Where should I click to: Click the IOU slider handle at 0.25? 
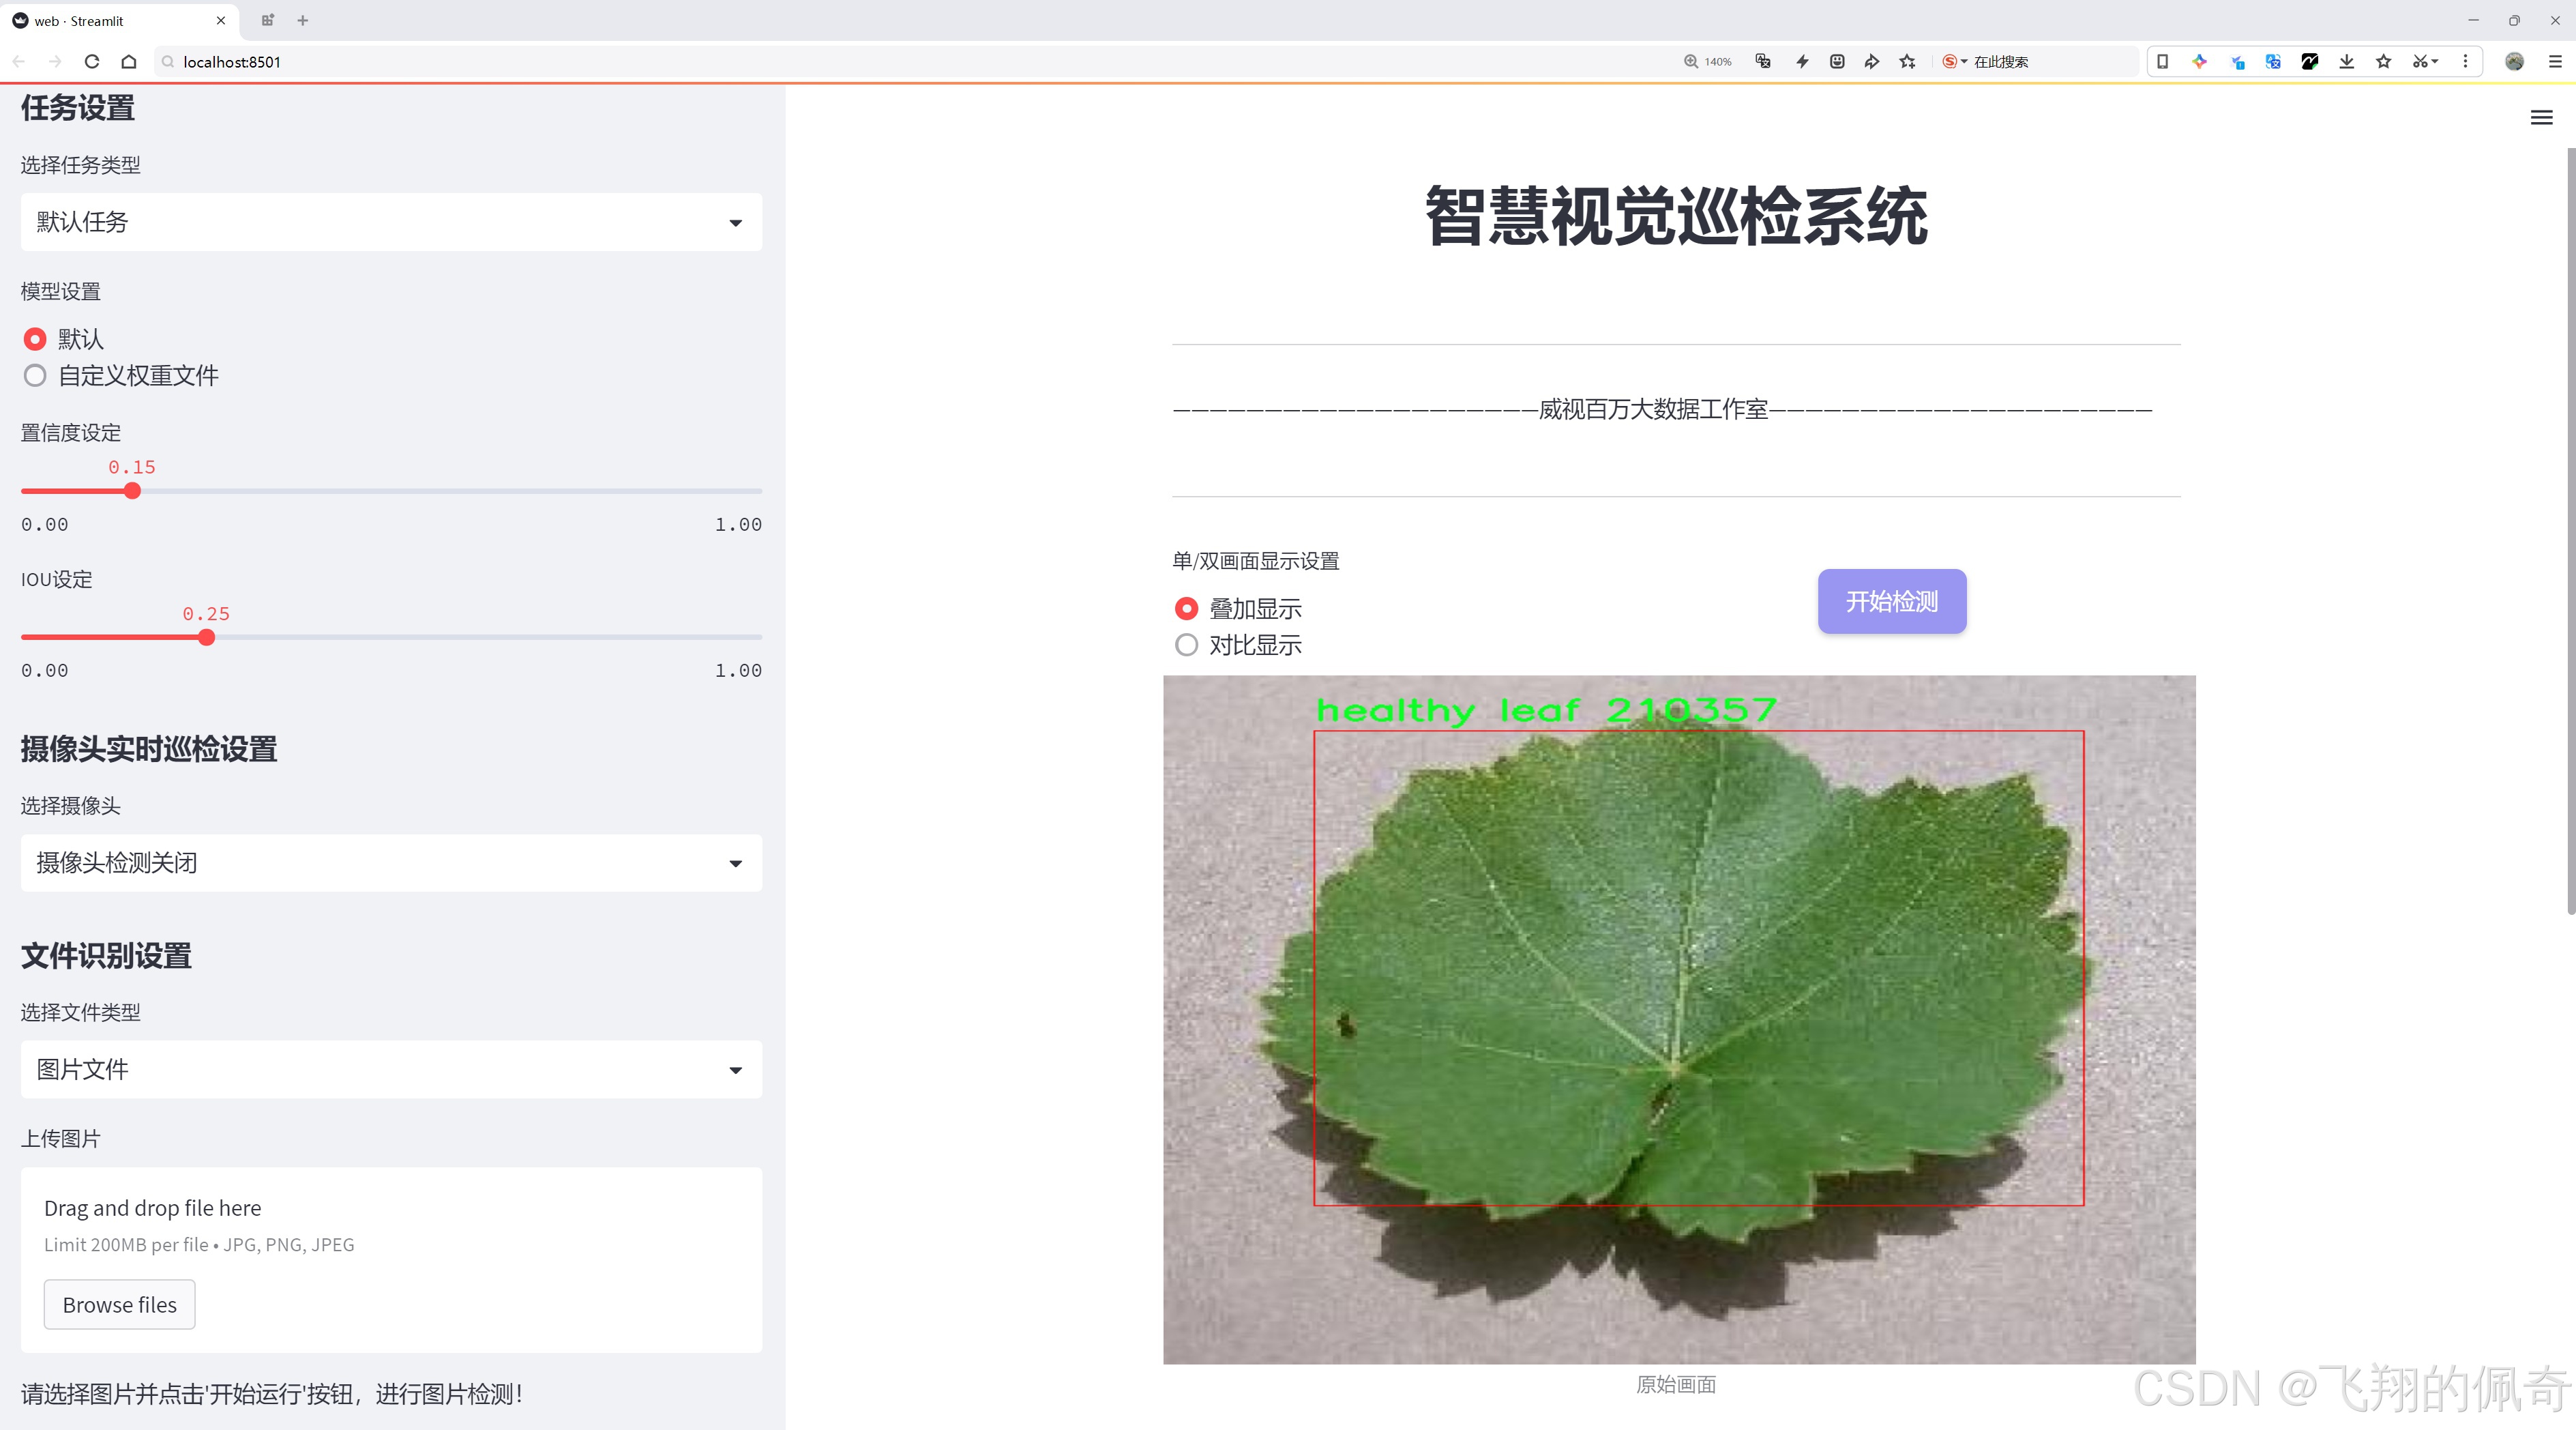click(206, 637)
